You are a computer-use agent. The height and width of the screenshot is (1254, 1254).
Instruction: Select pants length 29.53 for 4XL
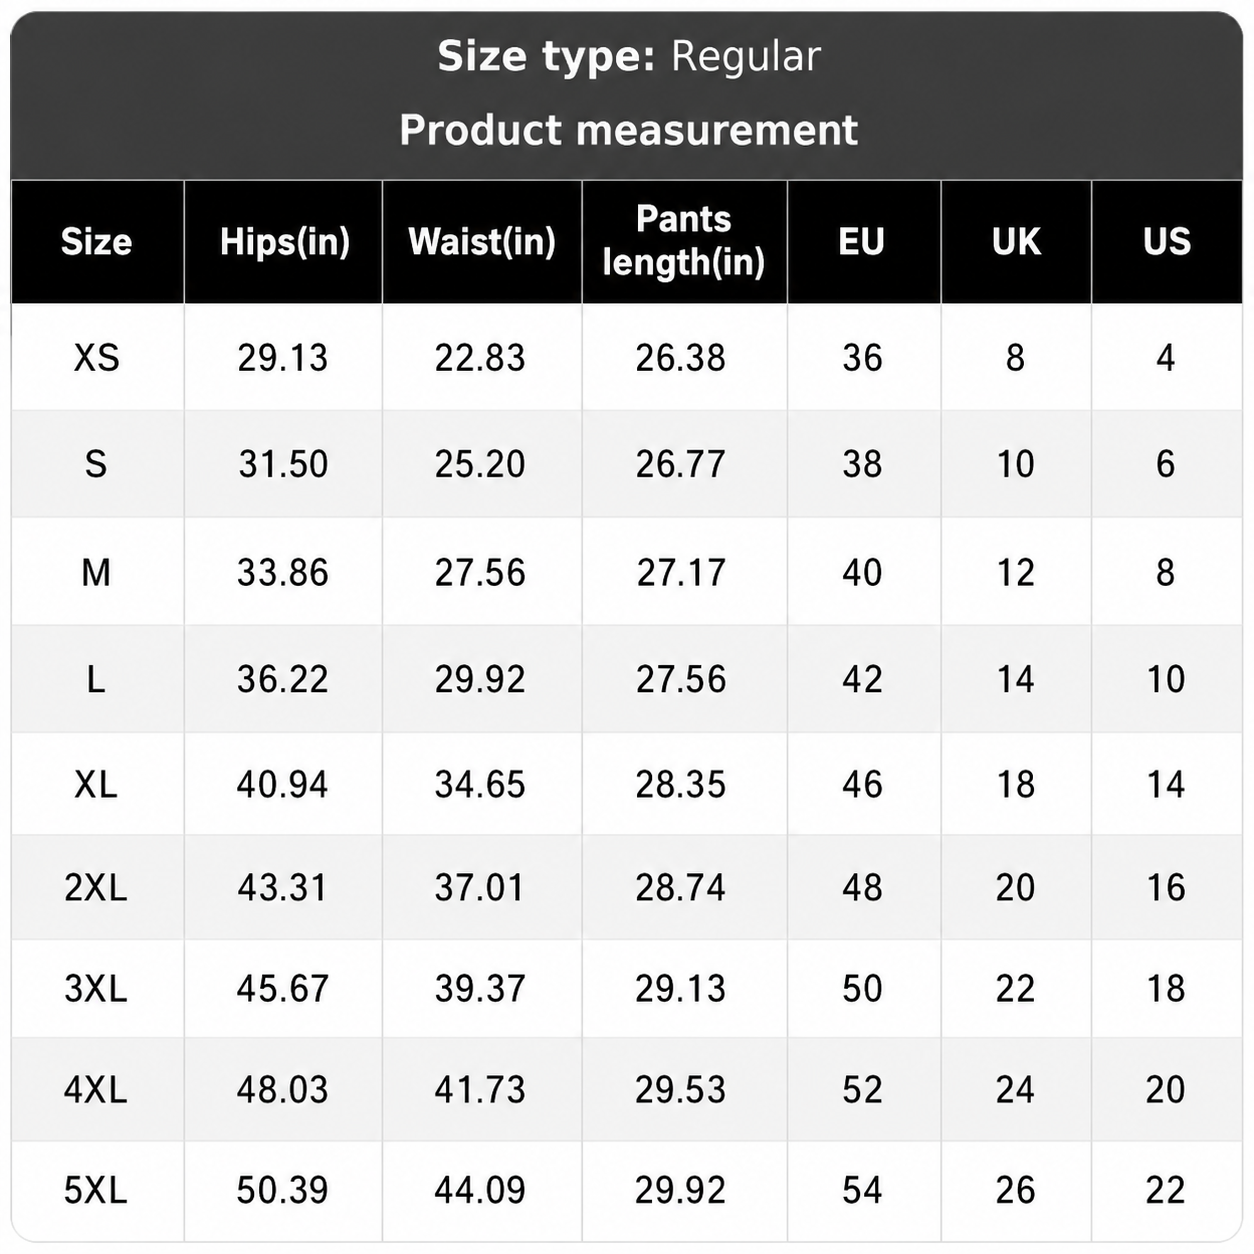681,1089
